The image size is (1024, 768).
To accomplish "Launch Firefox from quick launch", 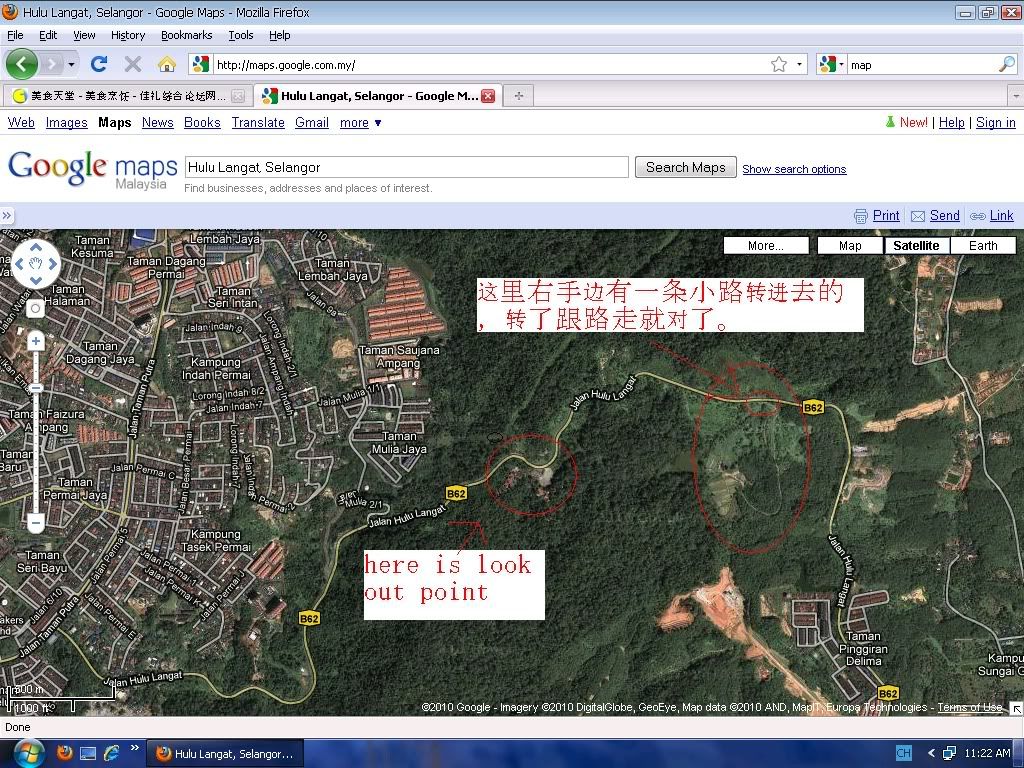I will pos(64,753).
